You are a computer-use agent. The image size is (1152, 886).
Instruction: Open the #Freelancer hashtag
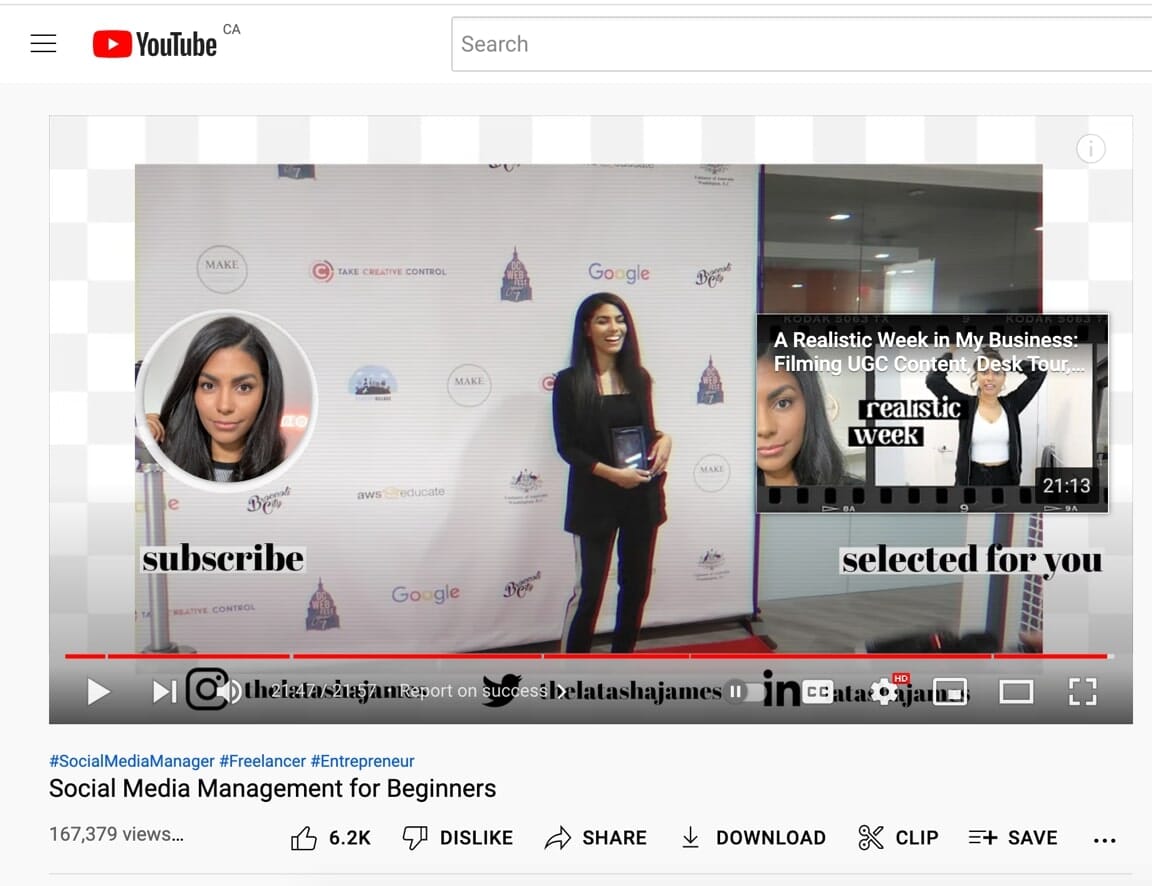coord(262,761)
